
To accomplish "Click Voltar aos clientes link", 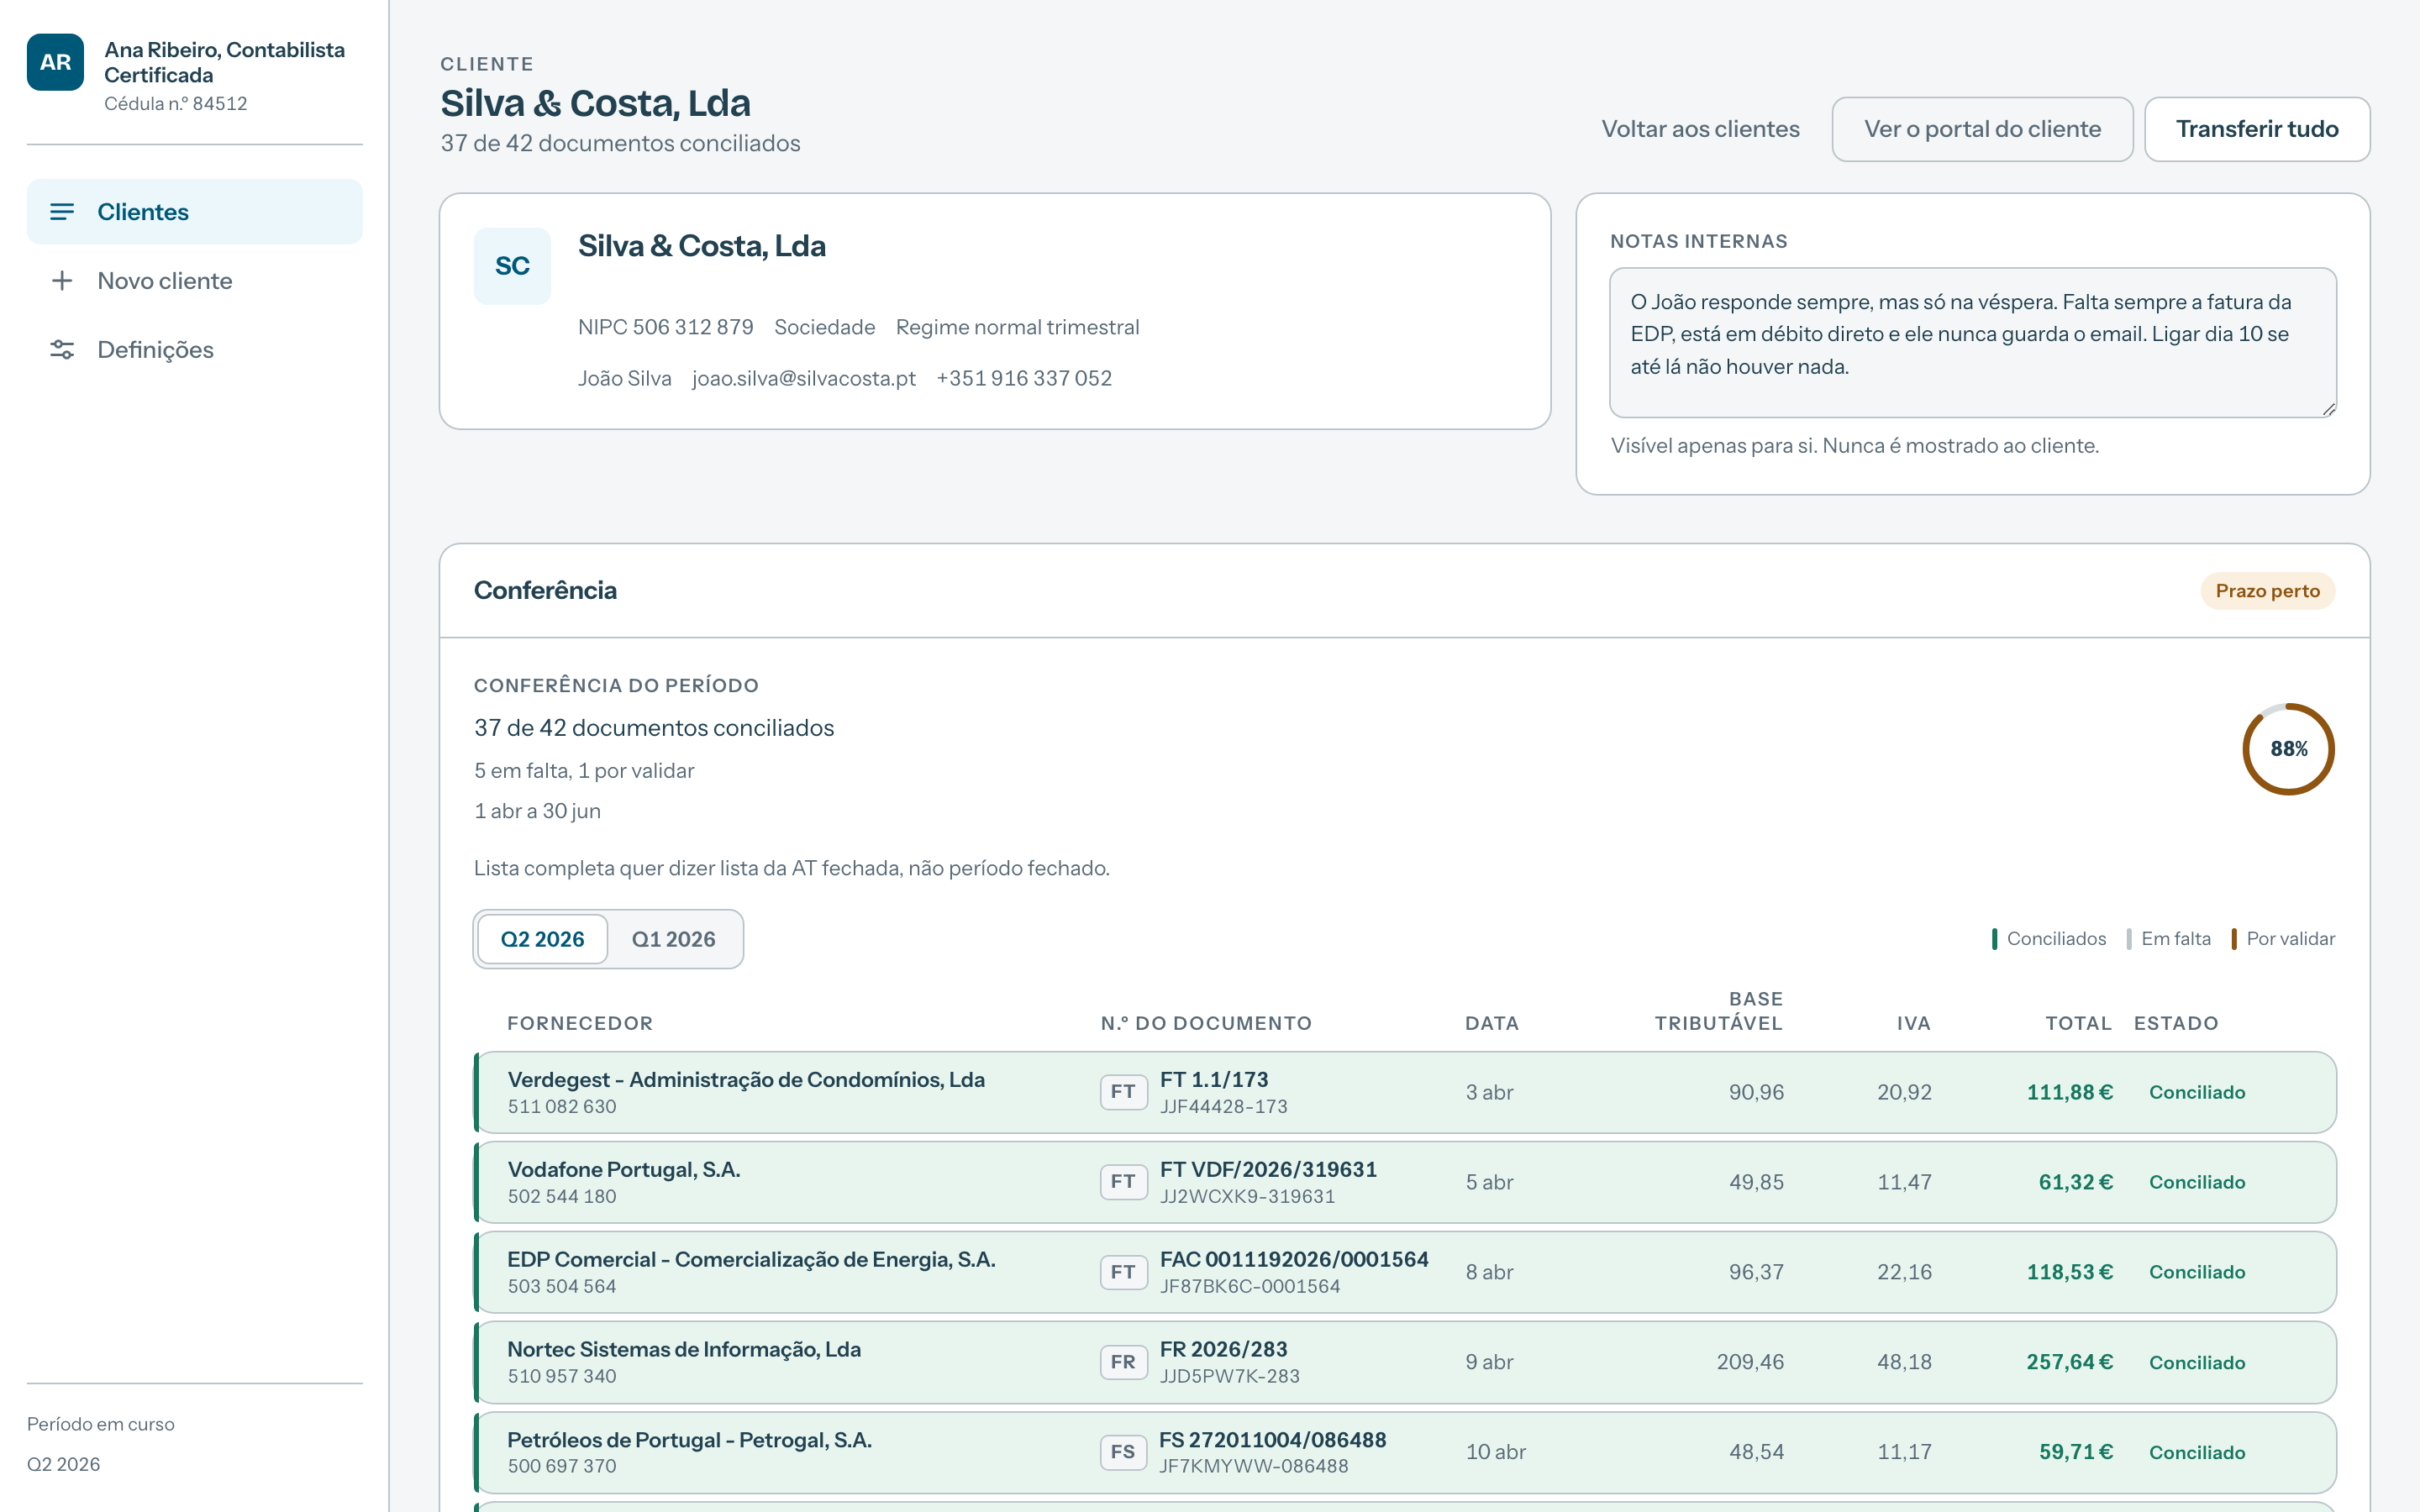I will (x=1700, y=129).
